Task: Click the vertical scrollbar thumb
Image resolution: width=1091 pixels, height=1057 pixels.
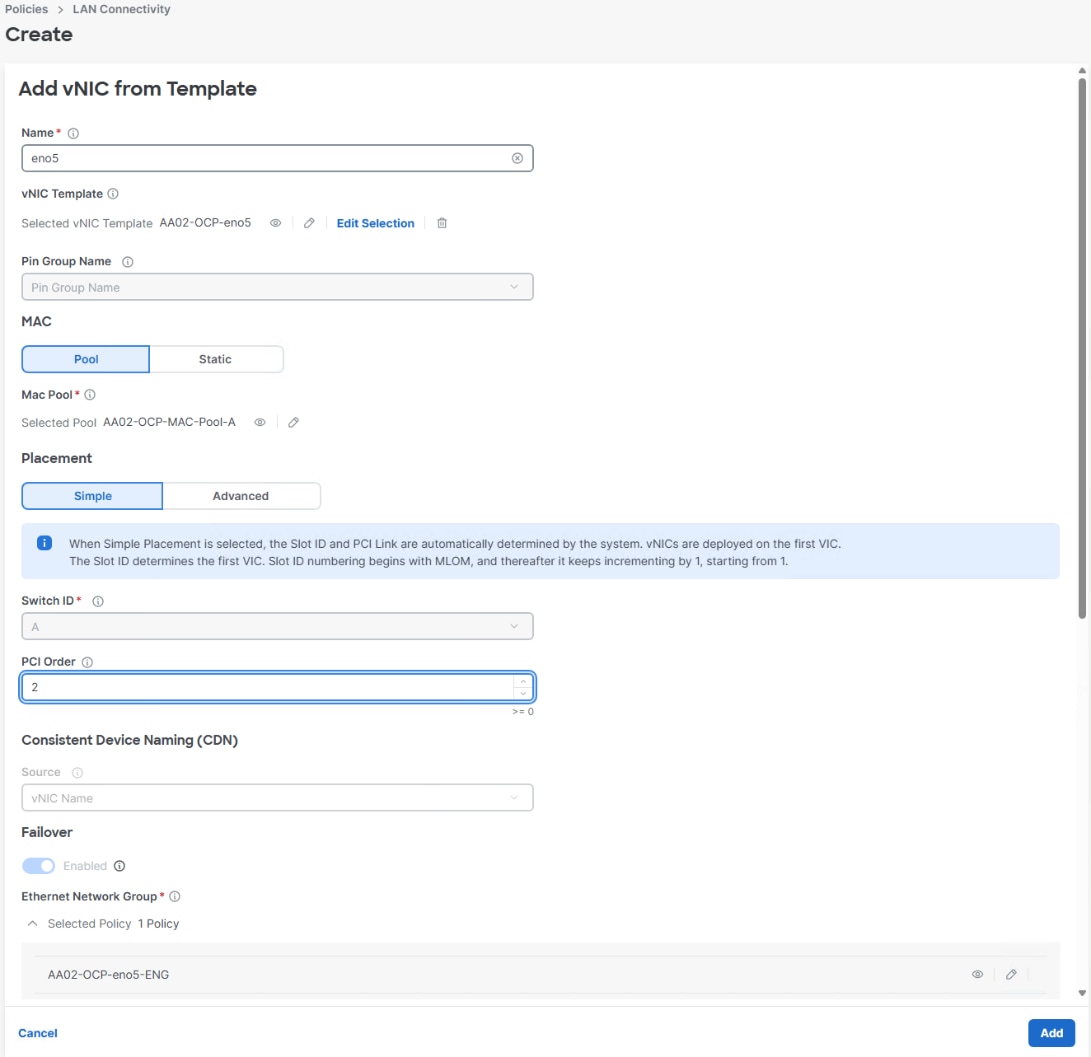Action: pos(1082,348)
